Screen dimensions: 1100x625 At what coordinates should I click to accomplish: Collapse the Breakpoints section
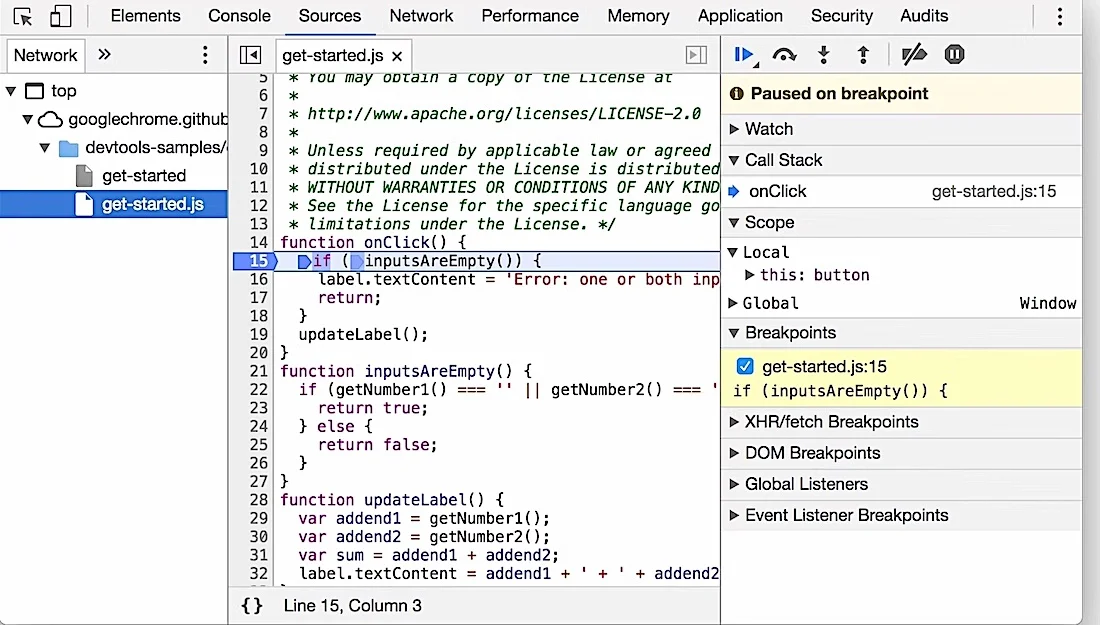click(734, 332)
